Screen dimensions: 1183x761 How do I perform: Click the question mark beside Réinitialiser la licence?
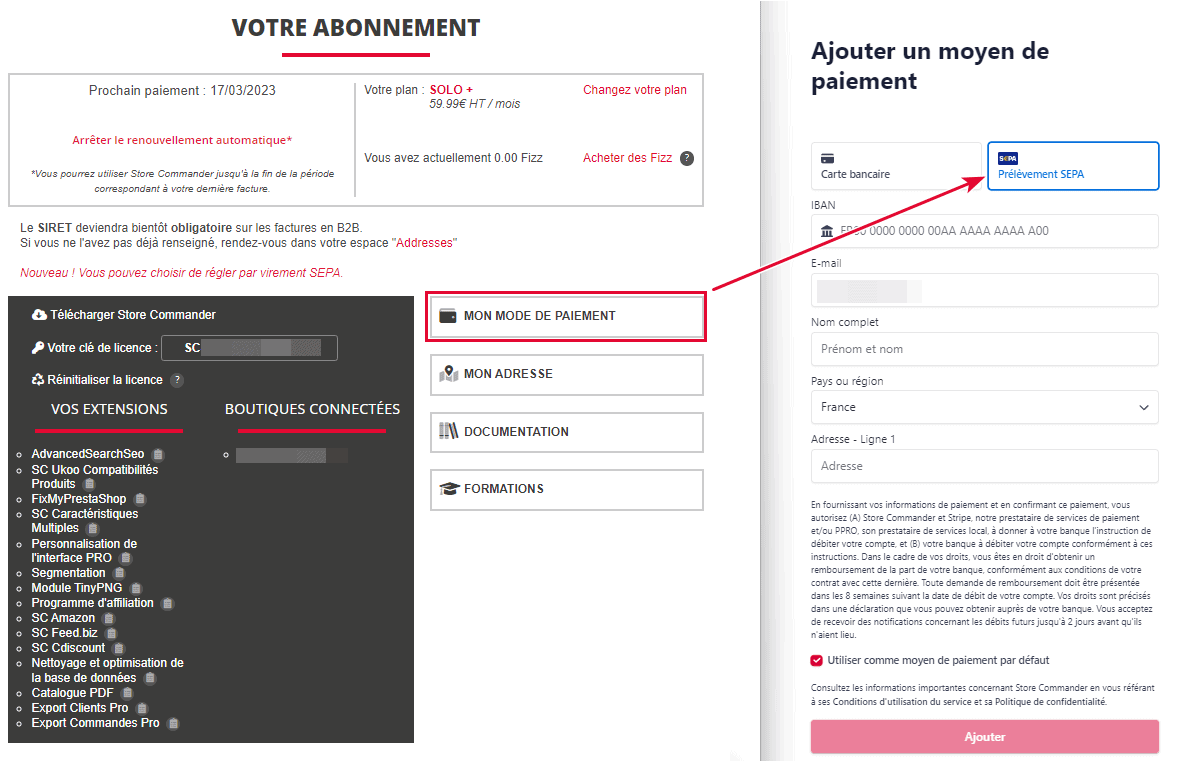[177, 380]
